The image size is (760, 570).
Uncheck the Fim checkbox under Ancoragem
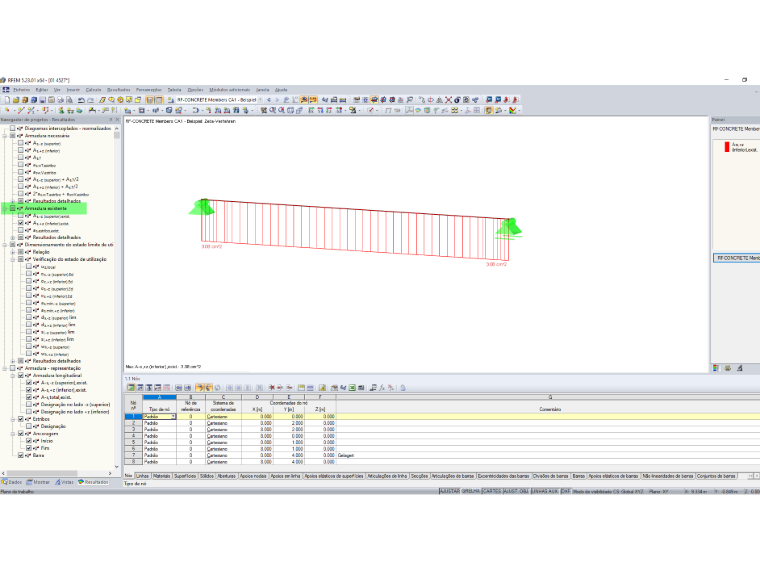click(x=29, y=448)
